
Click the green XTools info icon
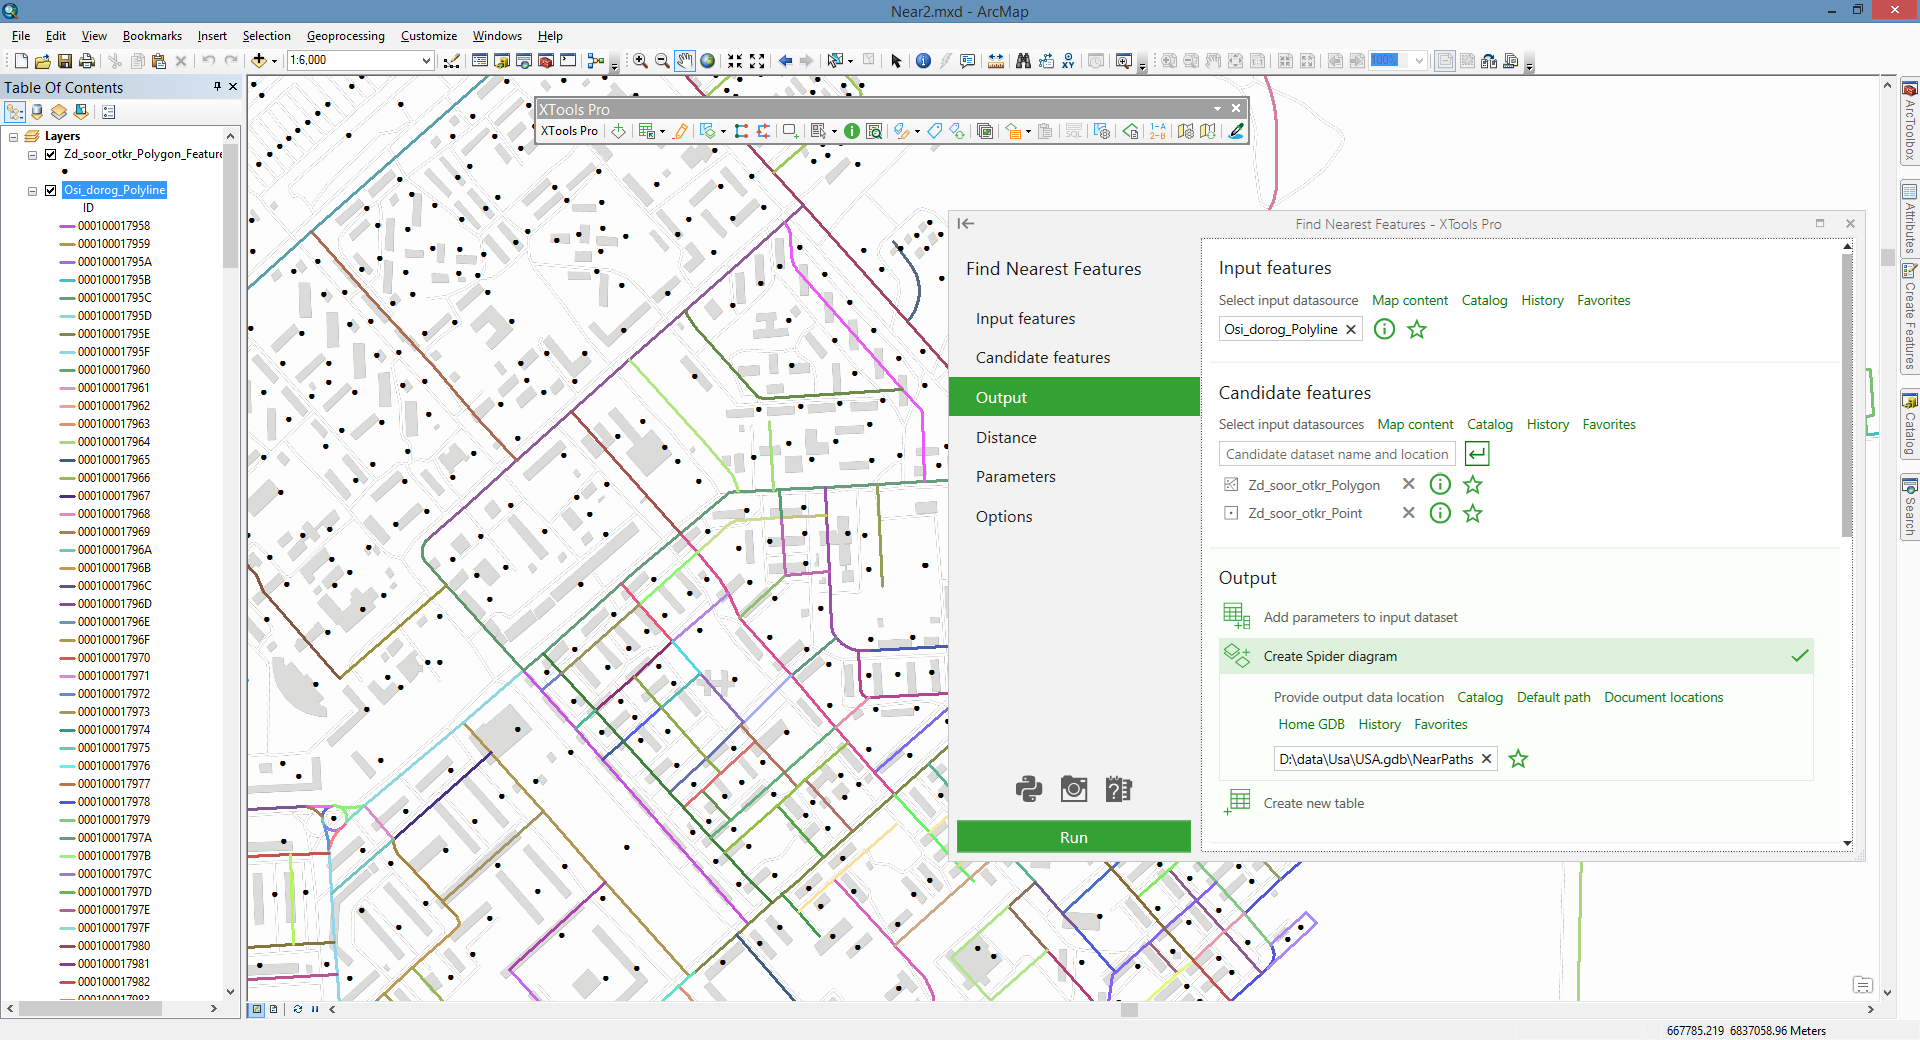(852, 131)
